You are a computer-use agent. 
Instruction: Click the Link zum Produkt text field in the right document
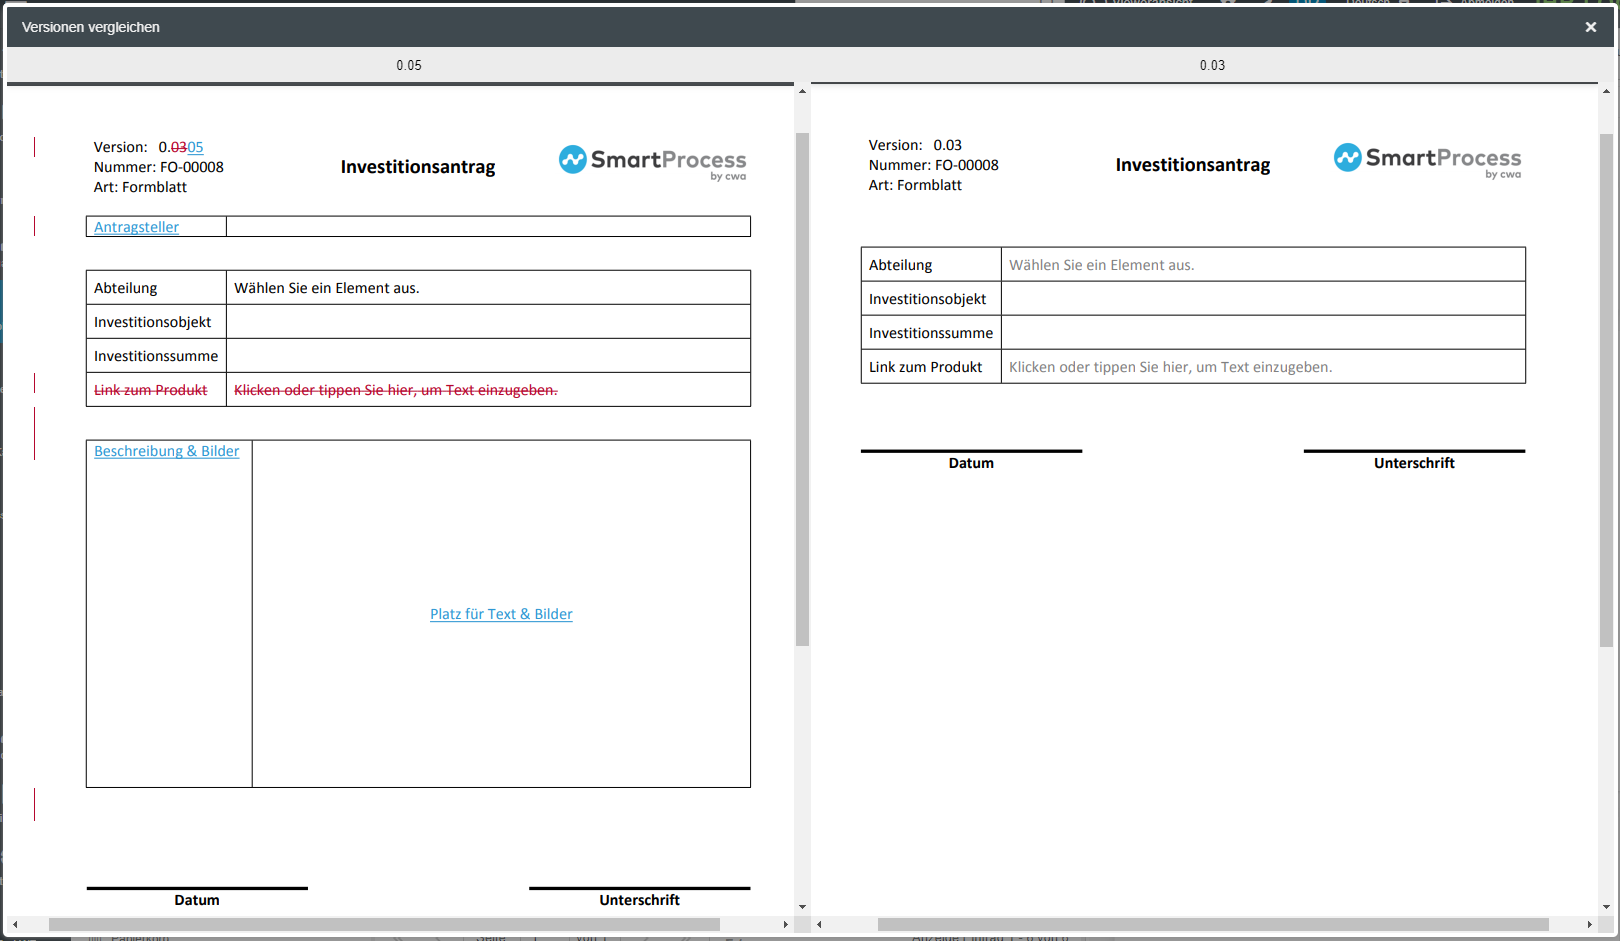[1263, 367]
